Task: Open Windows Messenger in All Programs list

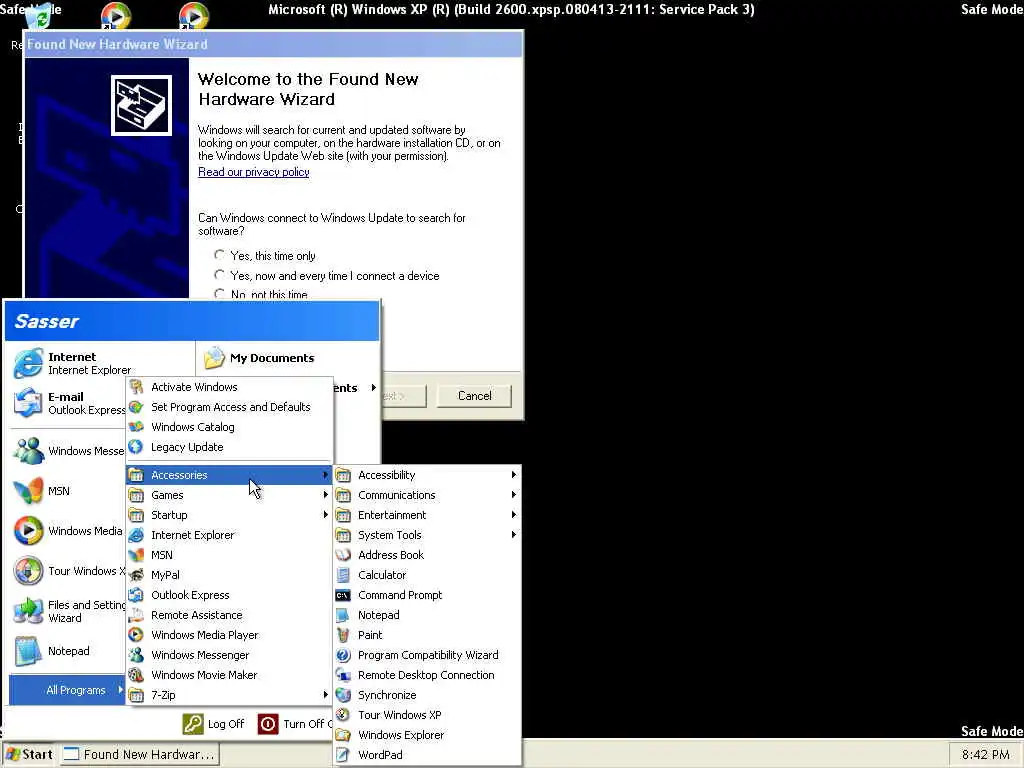Action: [x=229, y=655]
